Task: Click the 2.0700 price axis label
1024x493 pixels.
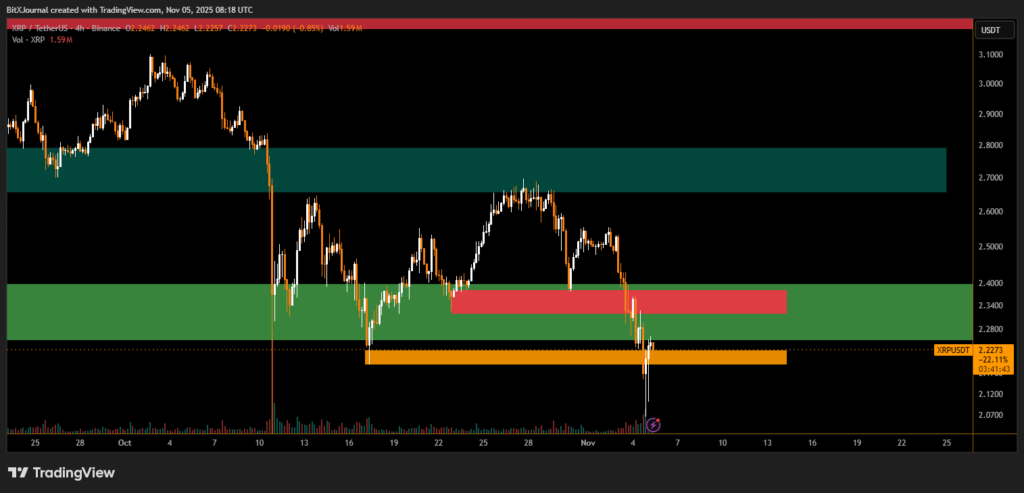Action: pos(992,415)
